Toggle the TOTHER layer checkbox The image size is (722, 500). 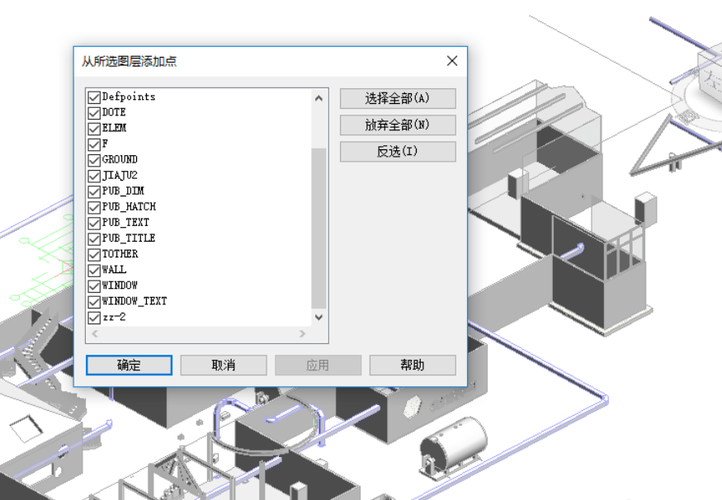[94, 255]
